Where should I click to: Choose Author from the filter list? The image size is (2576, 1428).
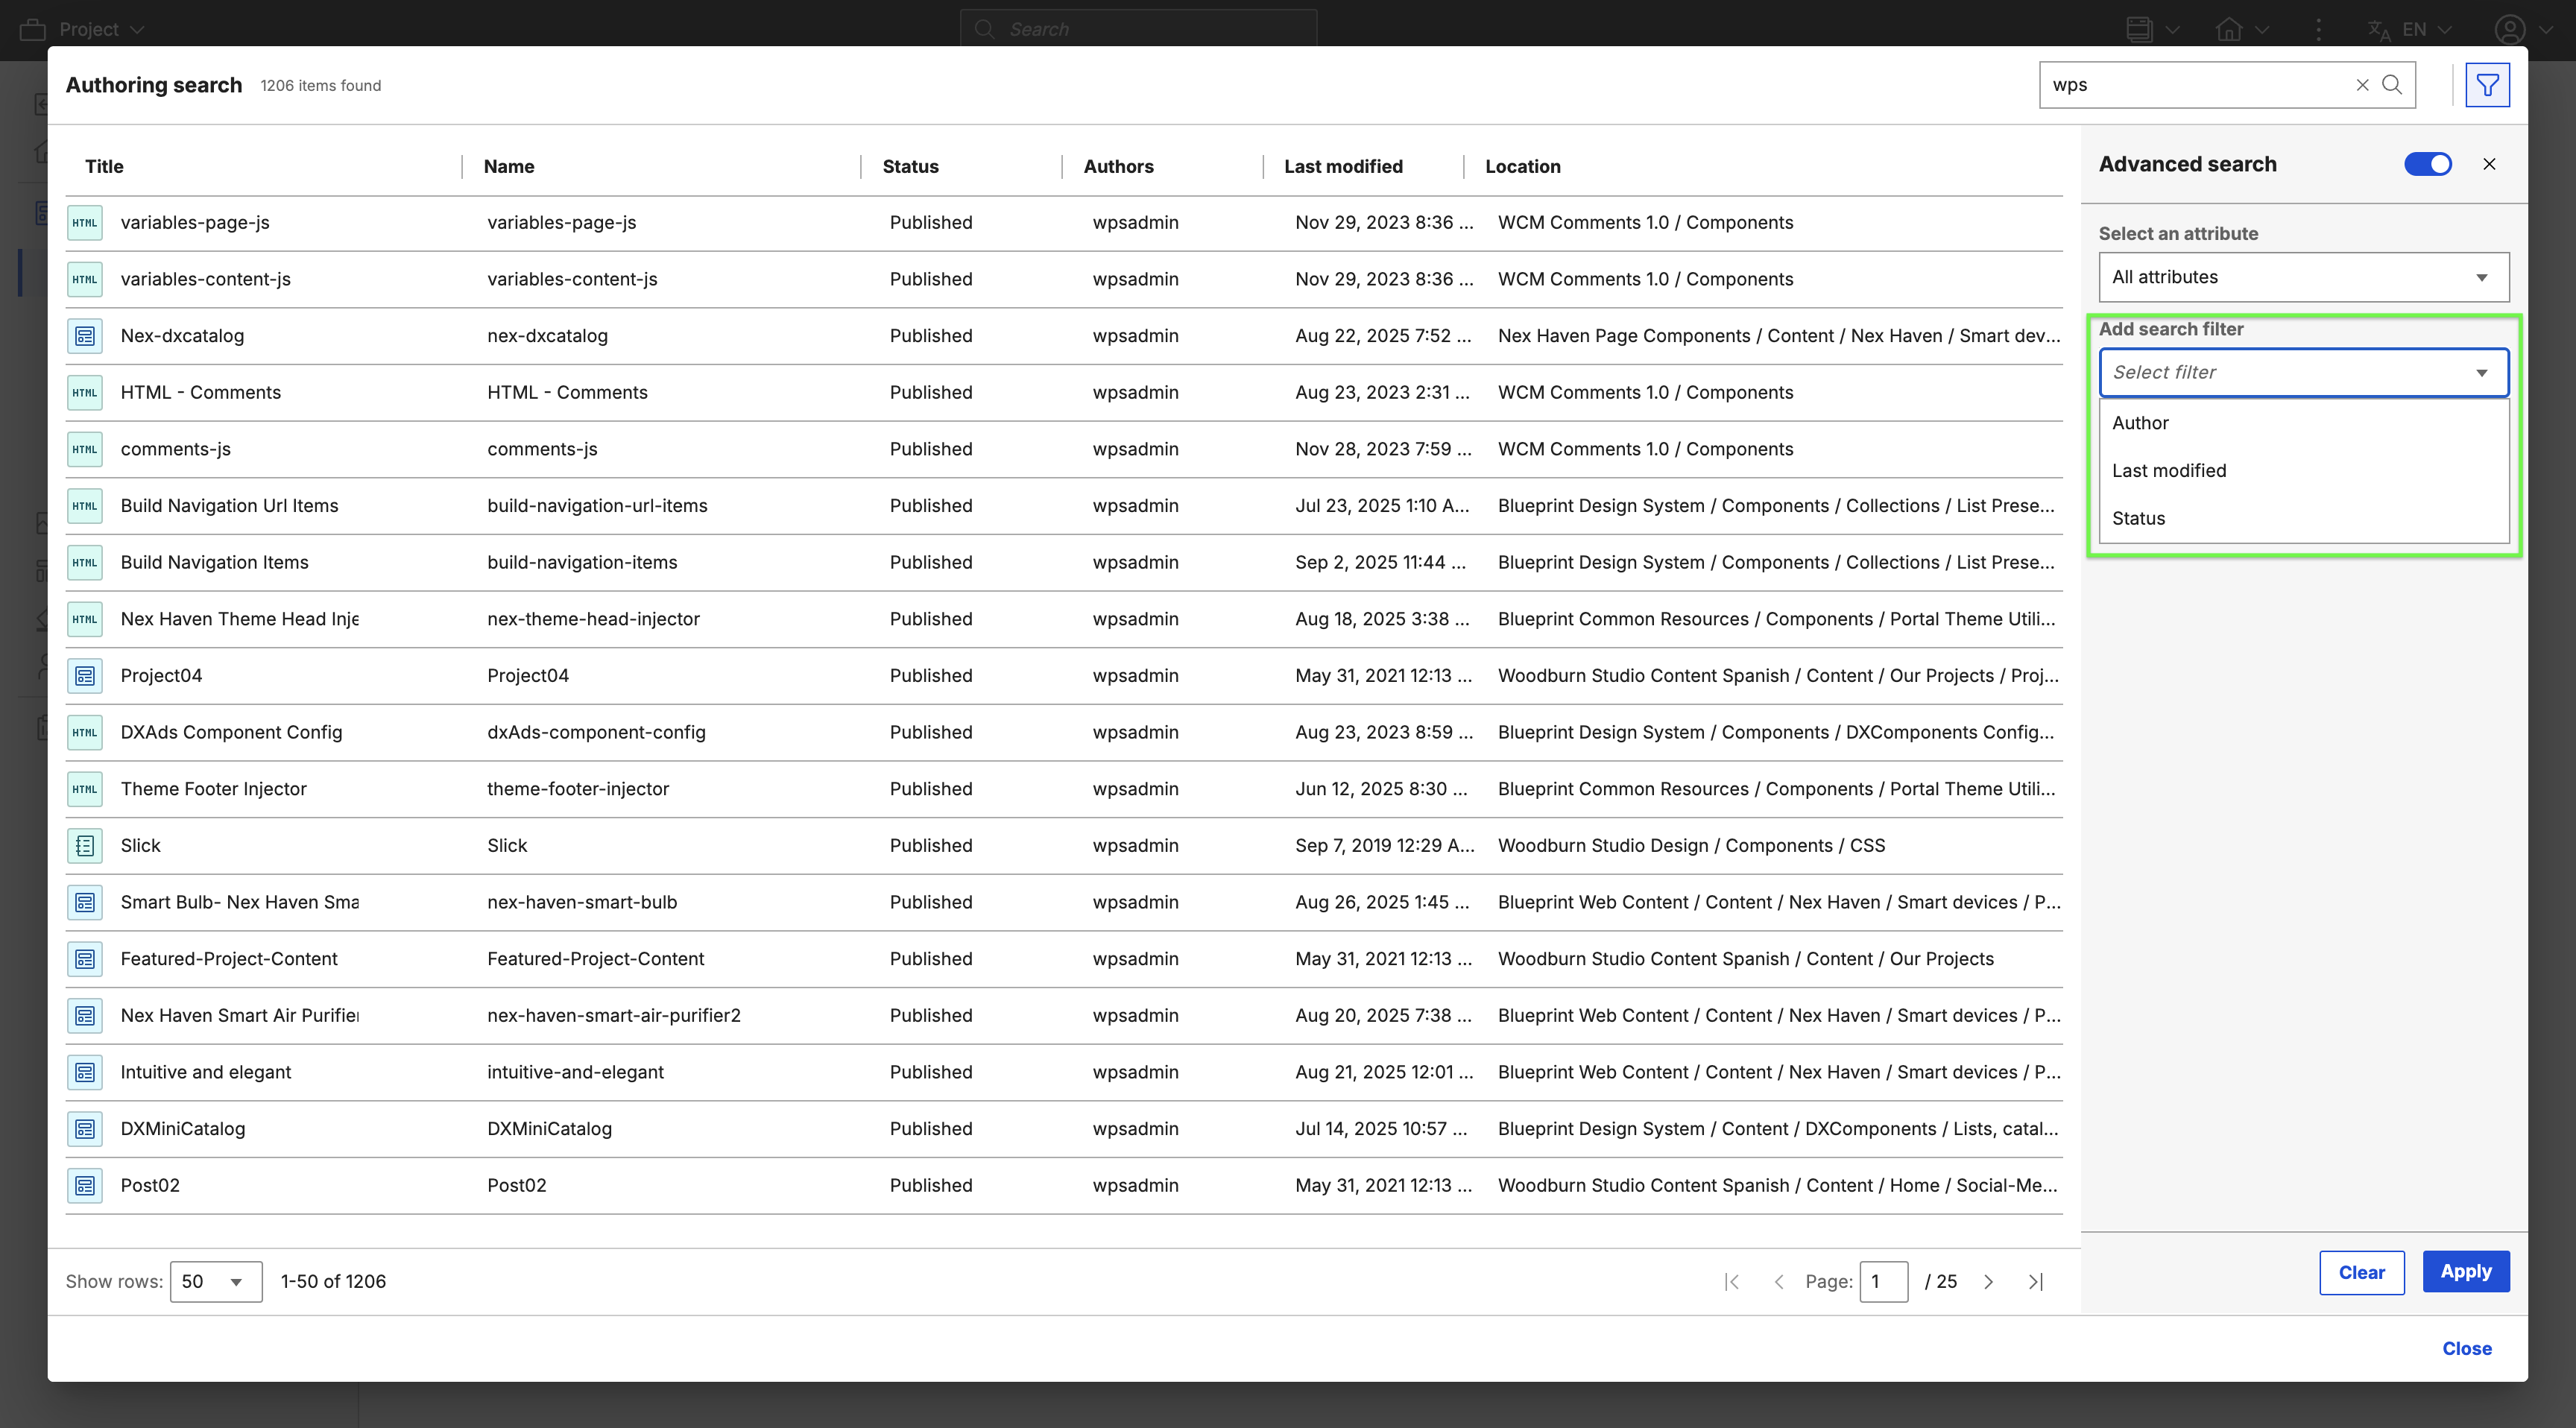coord(2140,423)
